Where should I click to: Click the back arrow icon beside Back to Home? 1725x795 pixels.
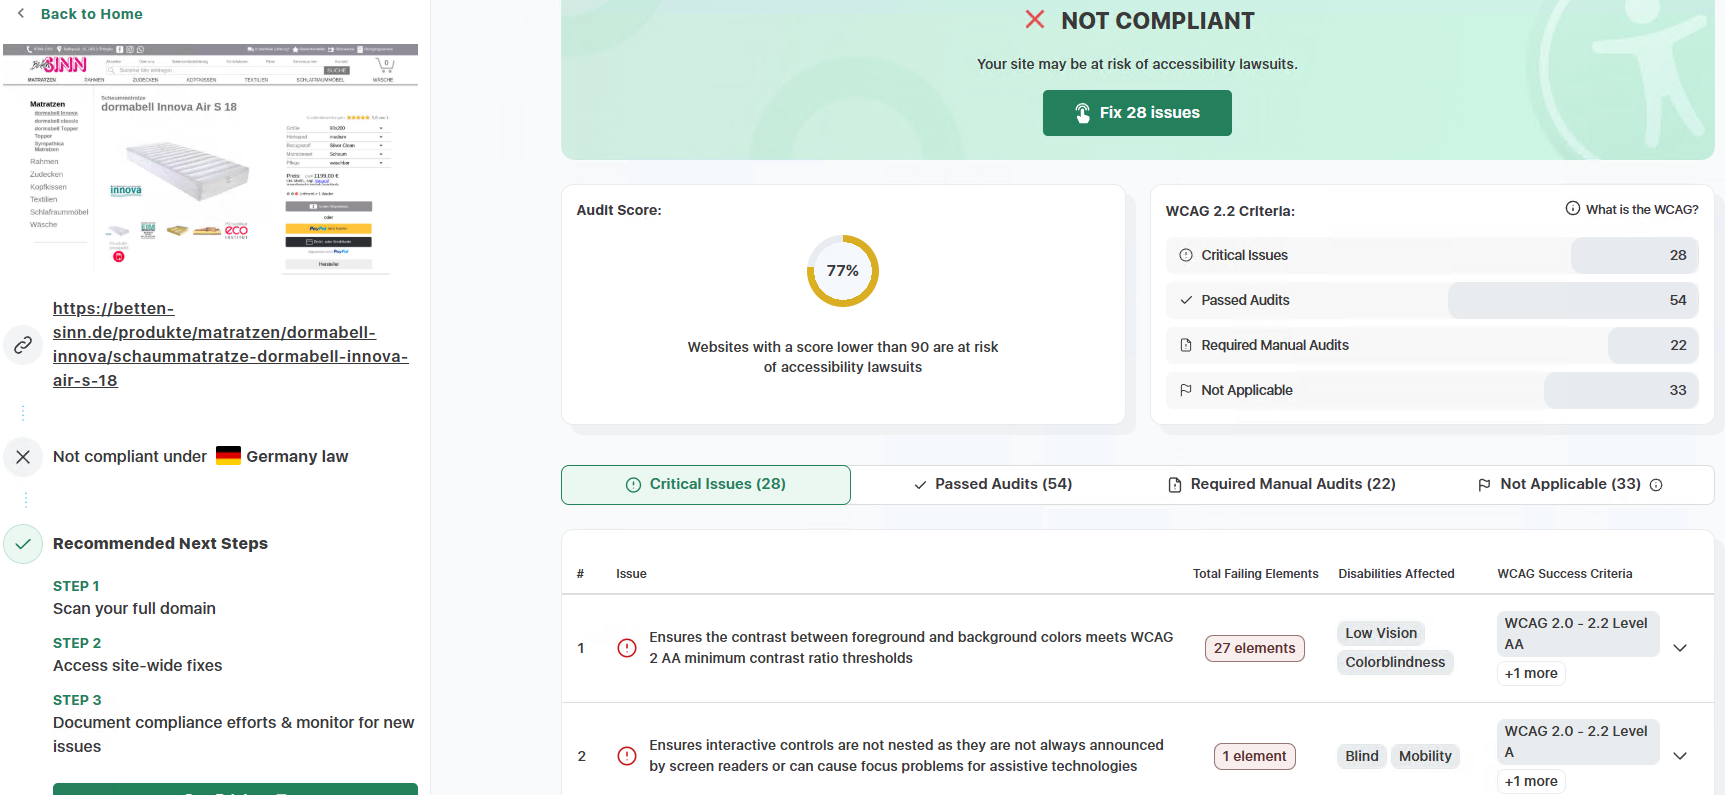[x=21, y=14]
